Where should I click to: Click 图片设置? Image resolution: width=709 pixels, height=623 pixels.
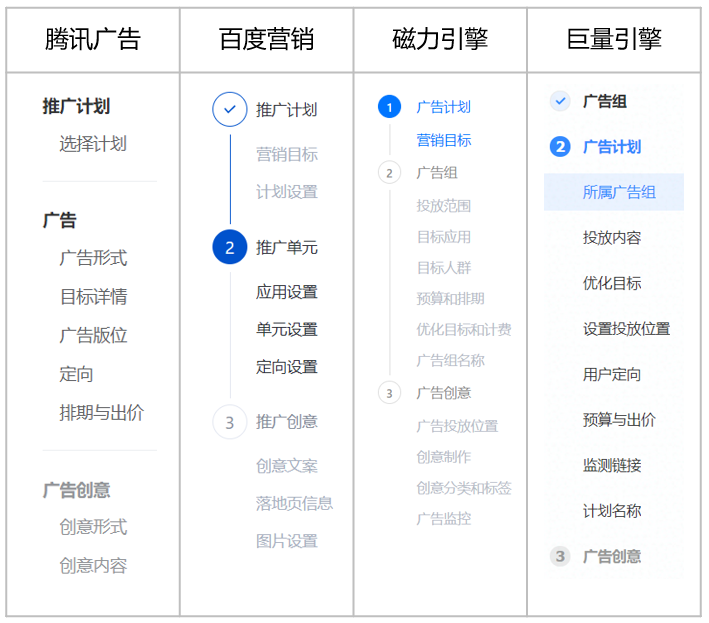click(x=287, y=541)
